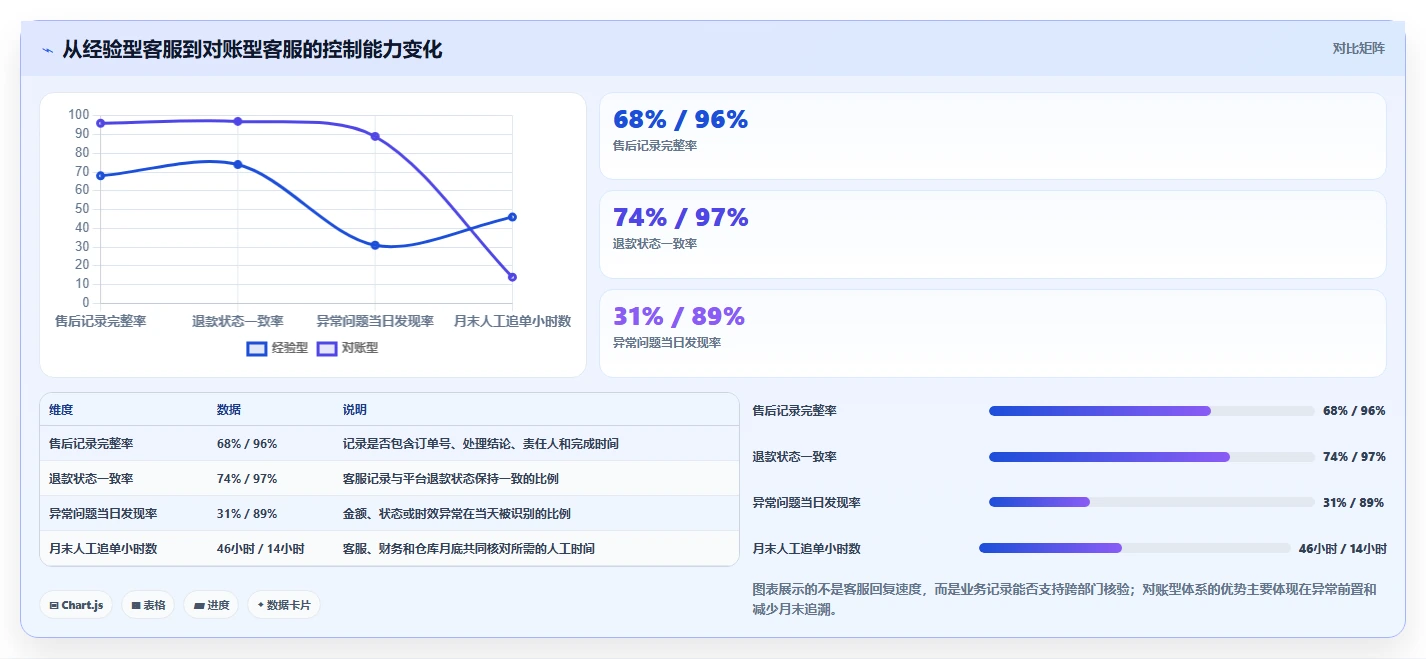Click the 说明 table column header
This screenshot has height=659, width=1426.
[355, 410]
